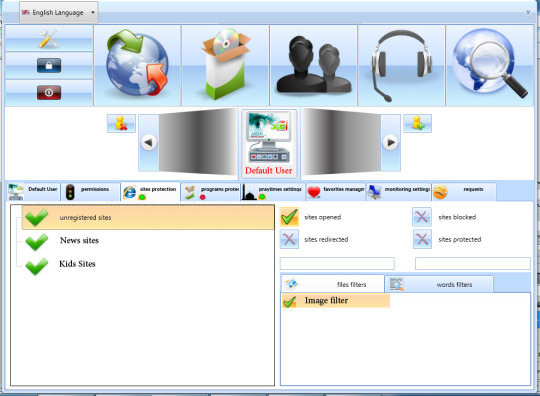Switch to the monitoring settings tab
The image size is (540, 396).
pyautogui.click(x=399, y=192)
